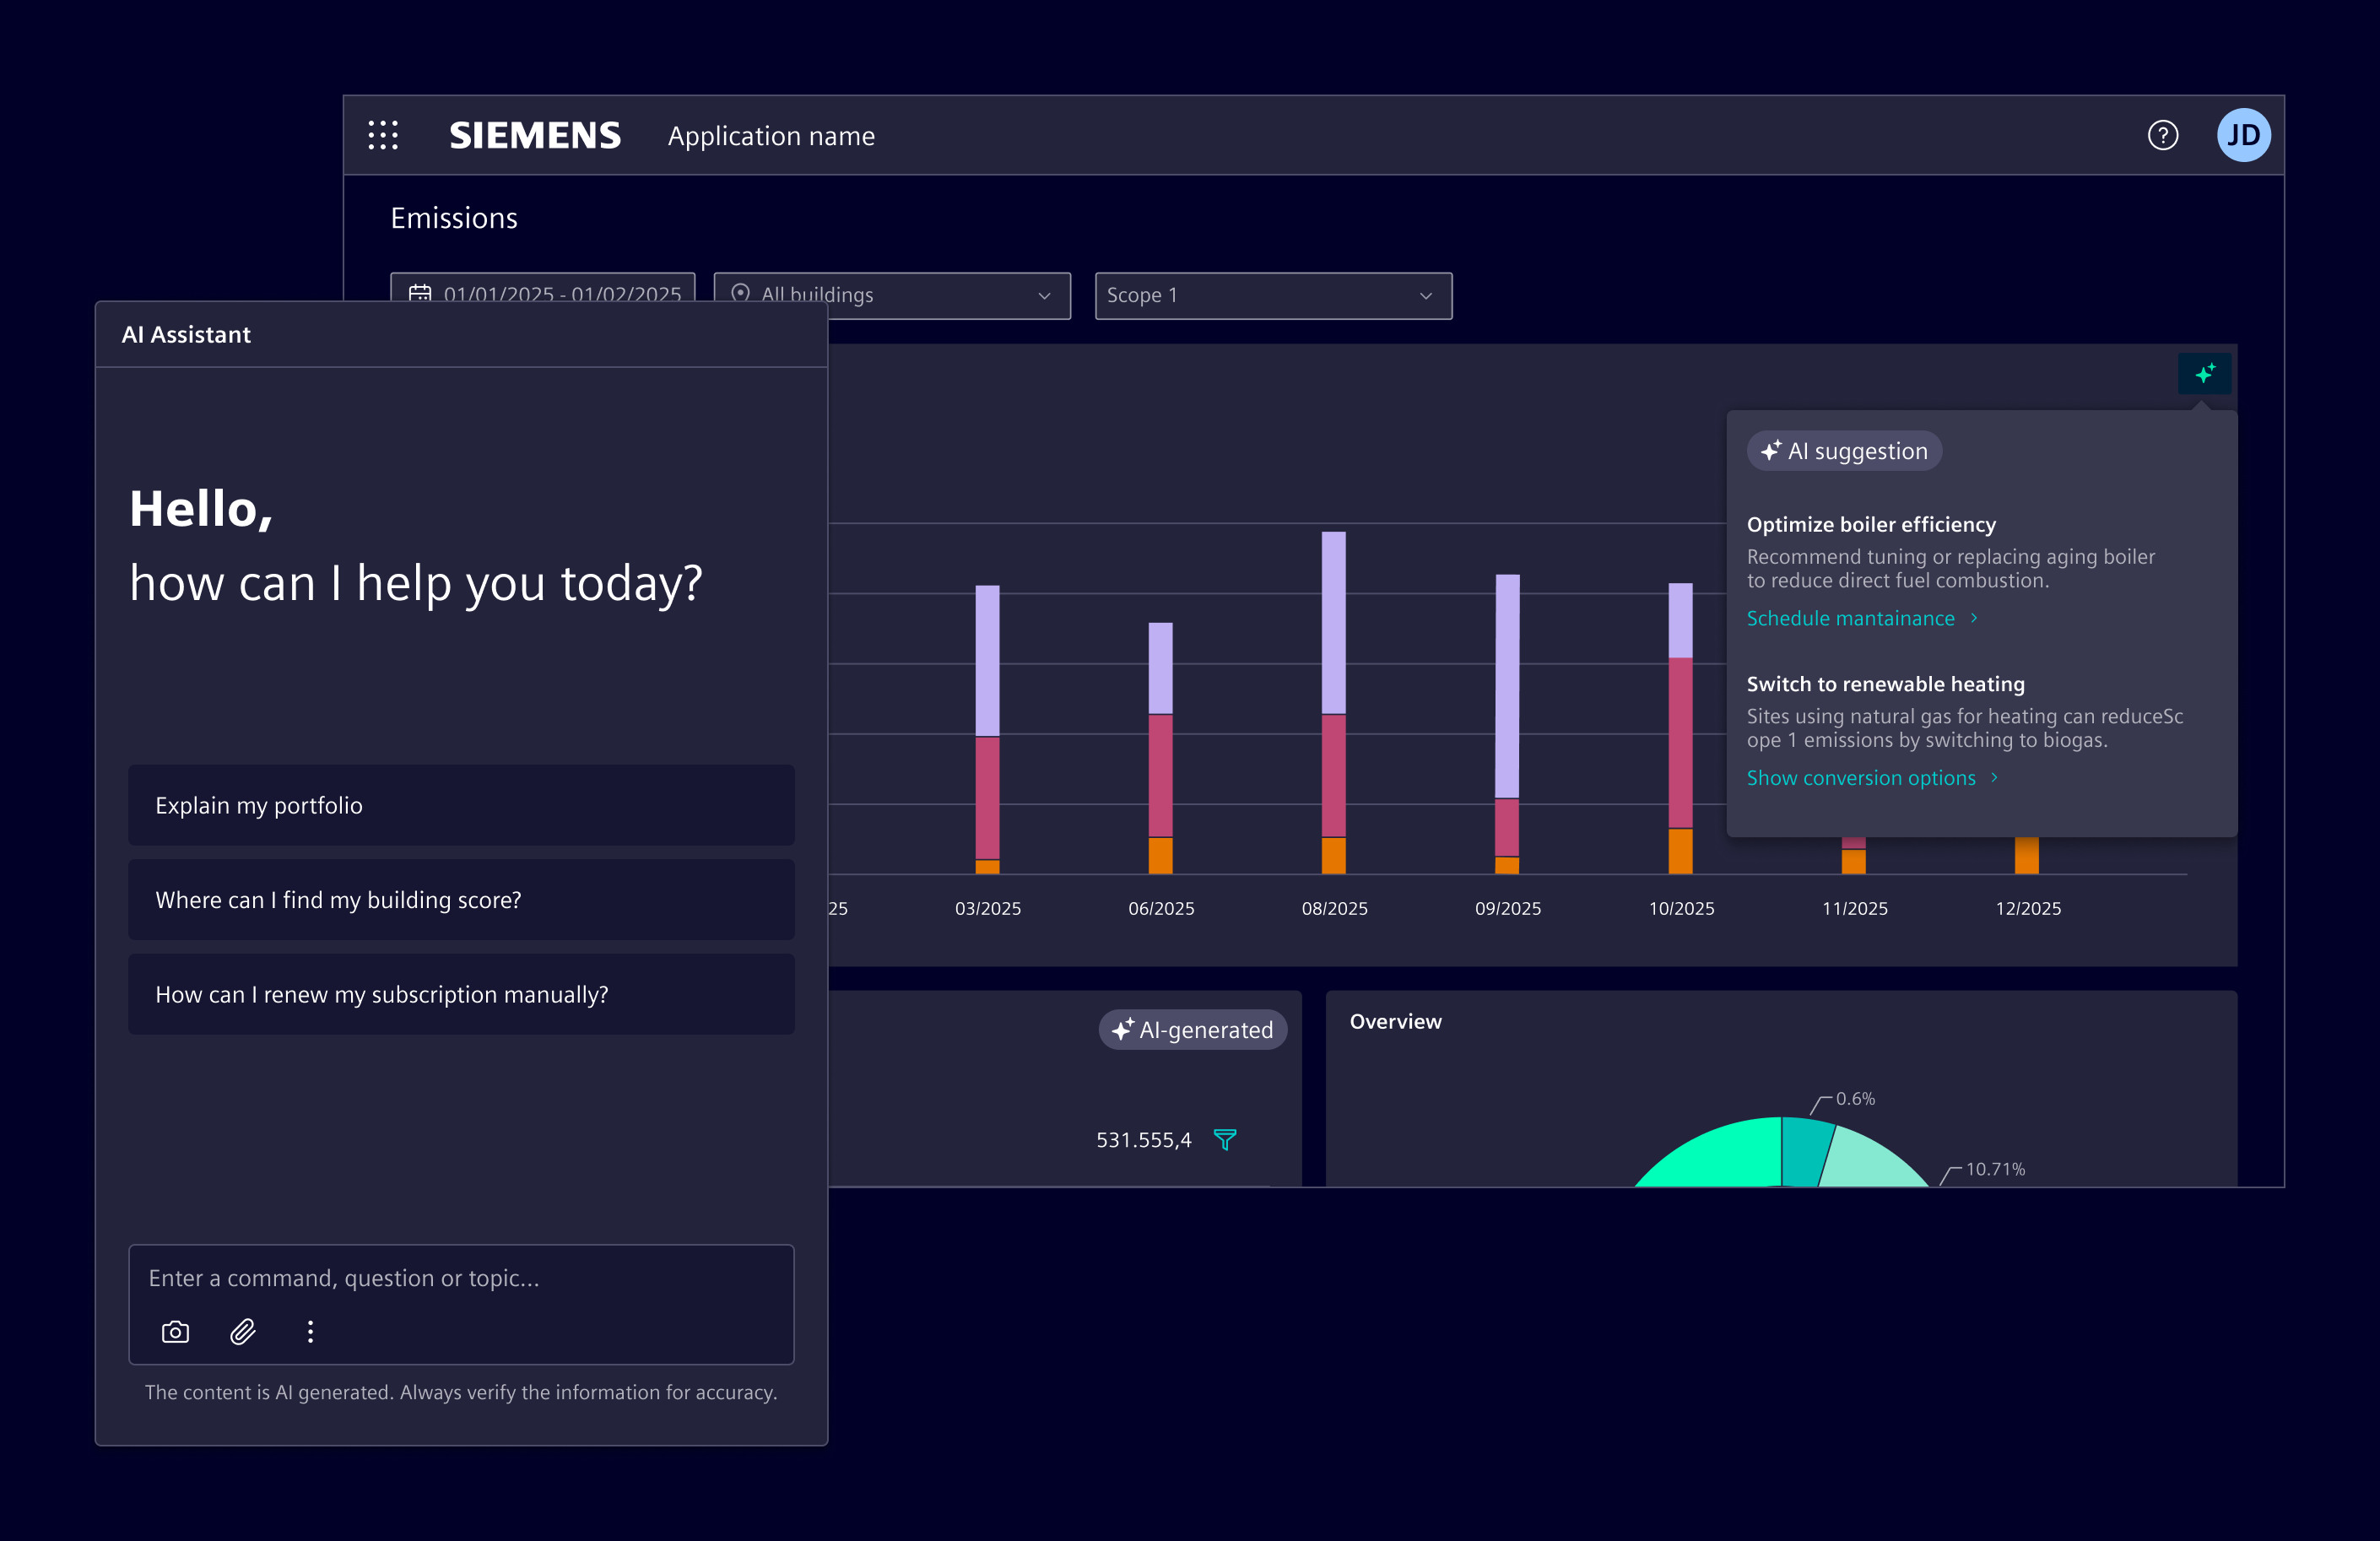Pick How can I renew my subscription manually
This screenshot has height=1541, width=2380.
461,994
